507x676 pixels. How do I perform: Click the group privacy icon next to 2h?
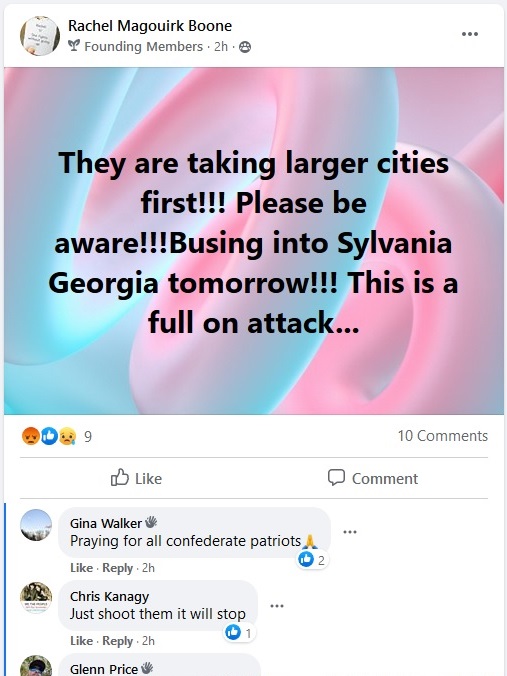pos(245,47)
